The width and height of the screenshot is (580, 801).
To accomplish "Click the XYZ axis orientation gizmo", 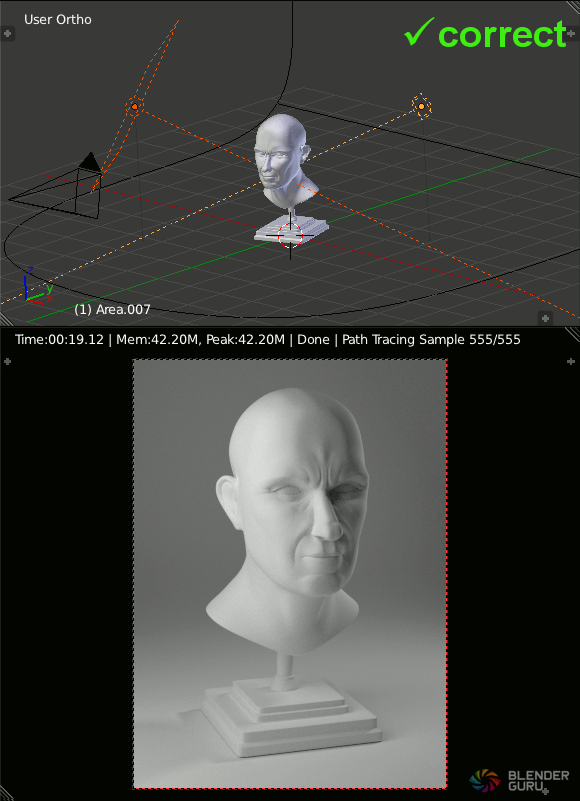I will coord(38,286).
